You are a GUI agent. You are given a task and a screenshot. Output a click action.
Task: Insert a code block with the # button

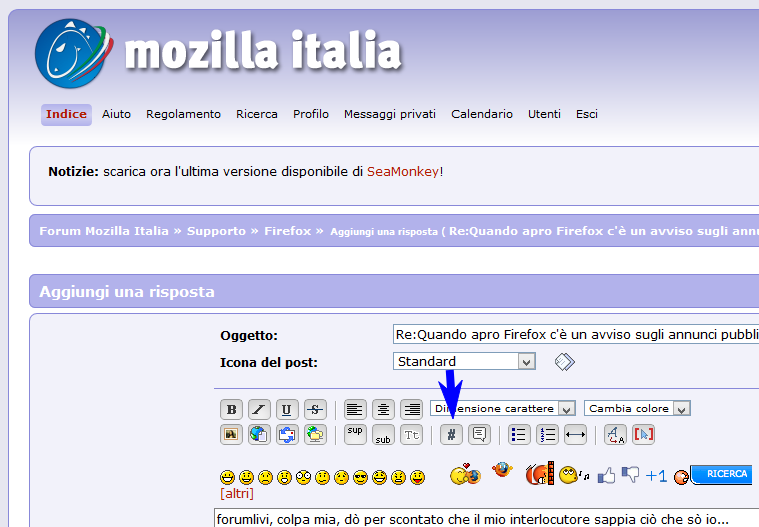451,434
